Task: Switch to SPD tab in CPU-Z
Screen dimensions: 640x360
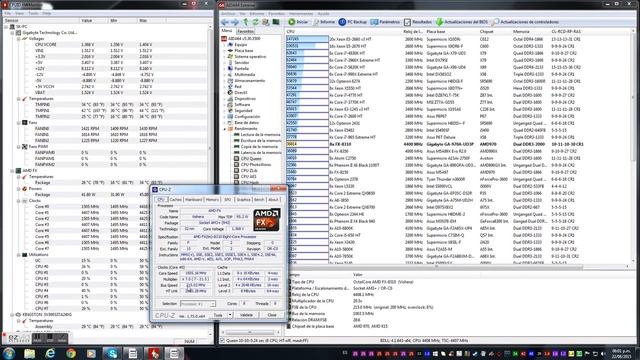Action: (x=227, y=200)
